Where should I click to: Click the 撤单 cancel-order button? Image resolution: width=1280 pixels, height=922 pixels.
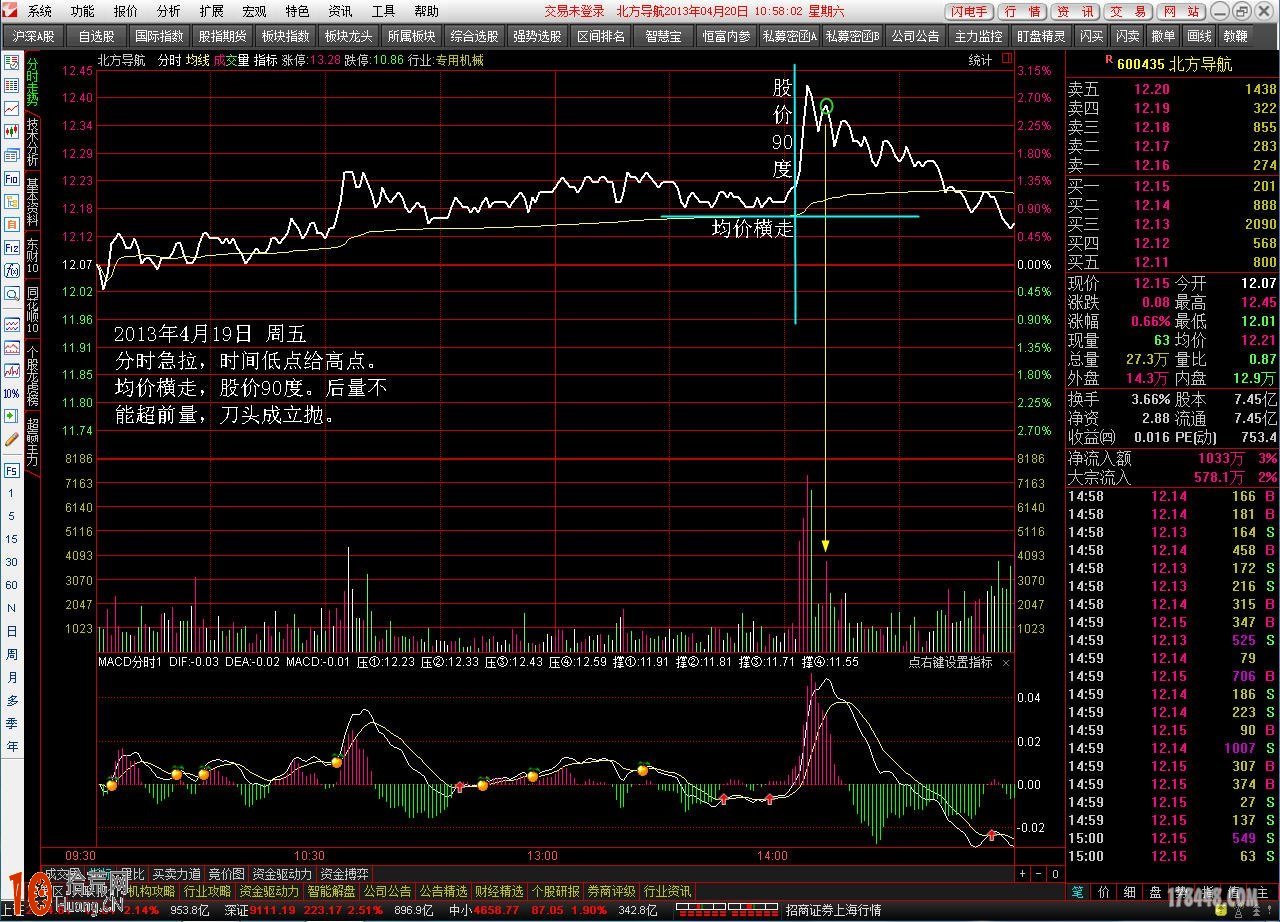1164,36
